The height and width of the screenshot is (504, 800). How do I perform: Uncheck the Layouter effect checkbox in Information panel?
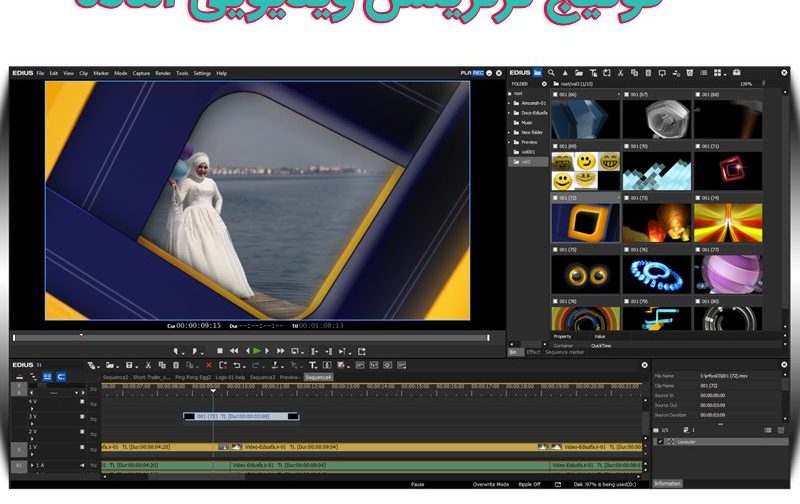pyautogui.click(x=660, y=442)
